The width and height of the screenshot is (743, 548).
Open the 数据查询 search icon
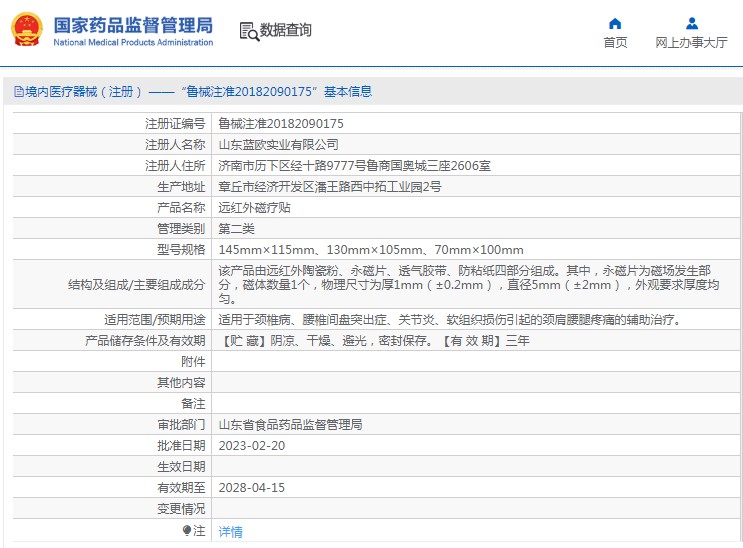249,31
